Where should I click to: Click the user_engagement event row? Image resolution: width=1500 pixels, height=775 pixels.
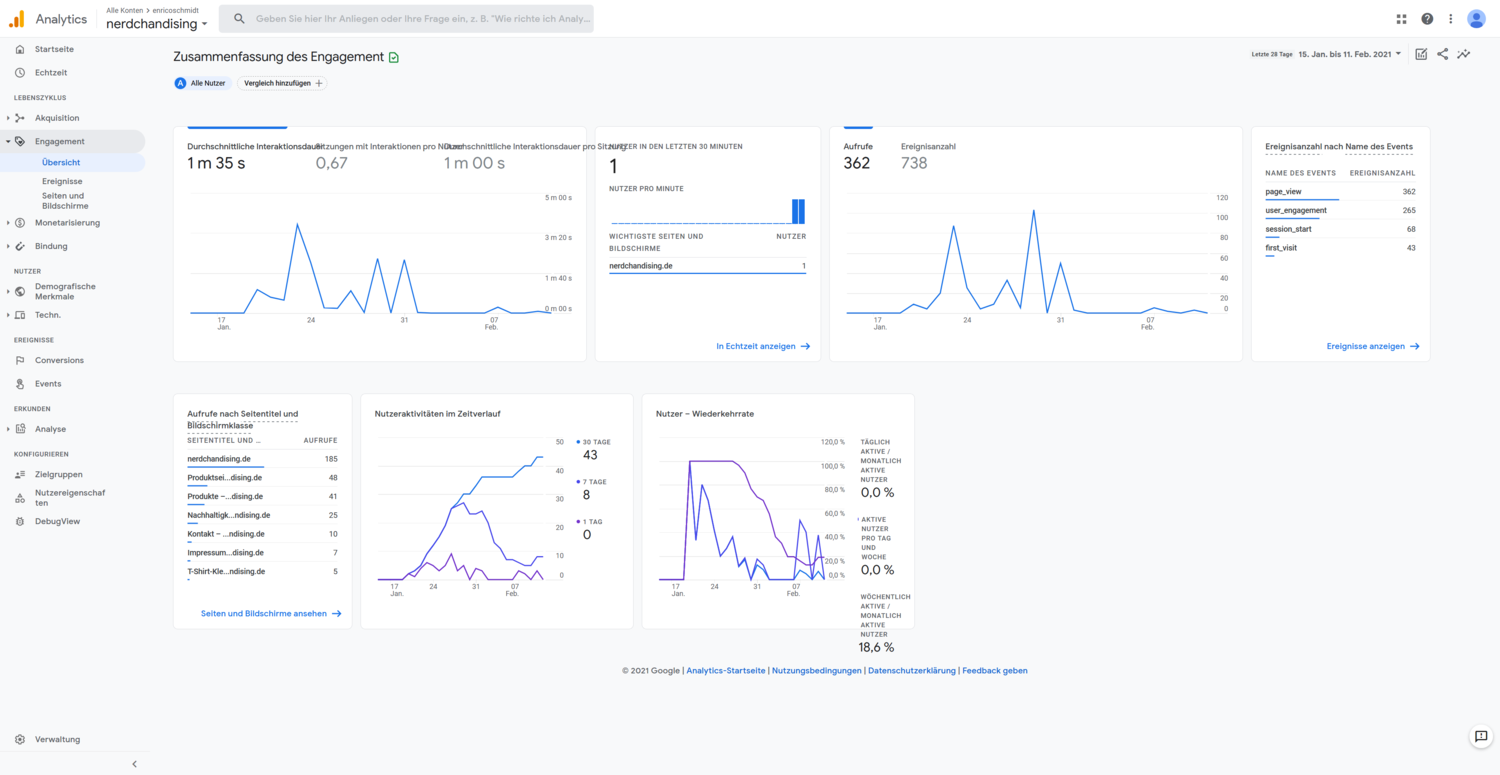[x=1340, y=210]
